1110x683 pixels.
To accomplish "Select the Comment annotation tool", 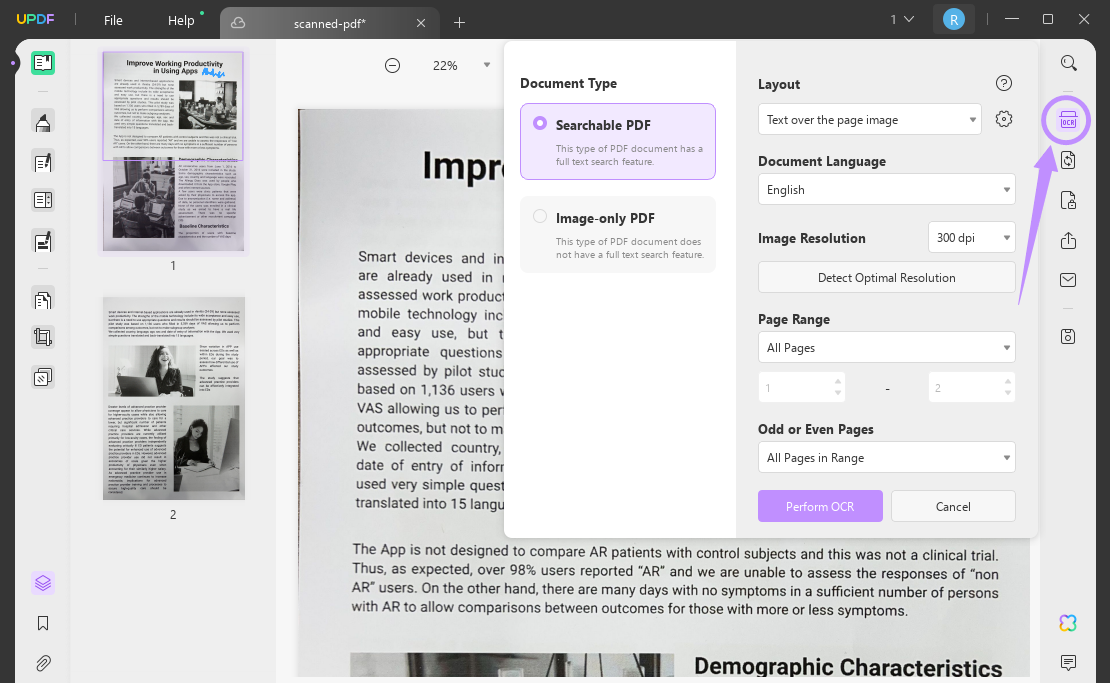I will click(42, 120).
